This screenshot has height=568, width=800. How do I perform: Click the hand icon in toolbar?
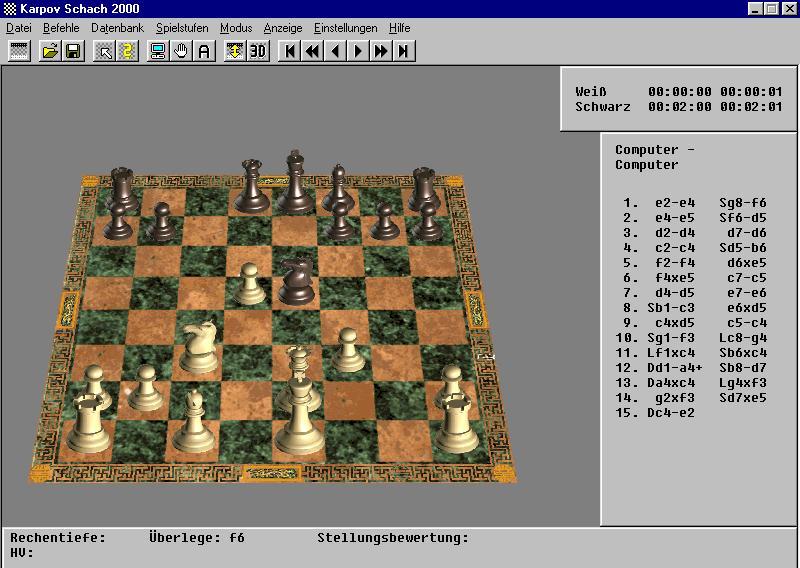[x=181, y=51]
